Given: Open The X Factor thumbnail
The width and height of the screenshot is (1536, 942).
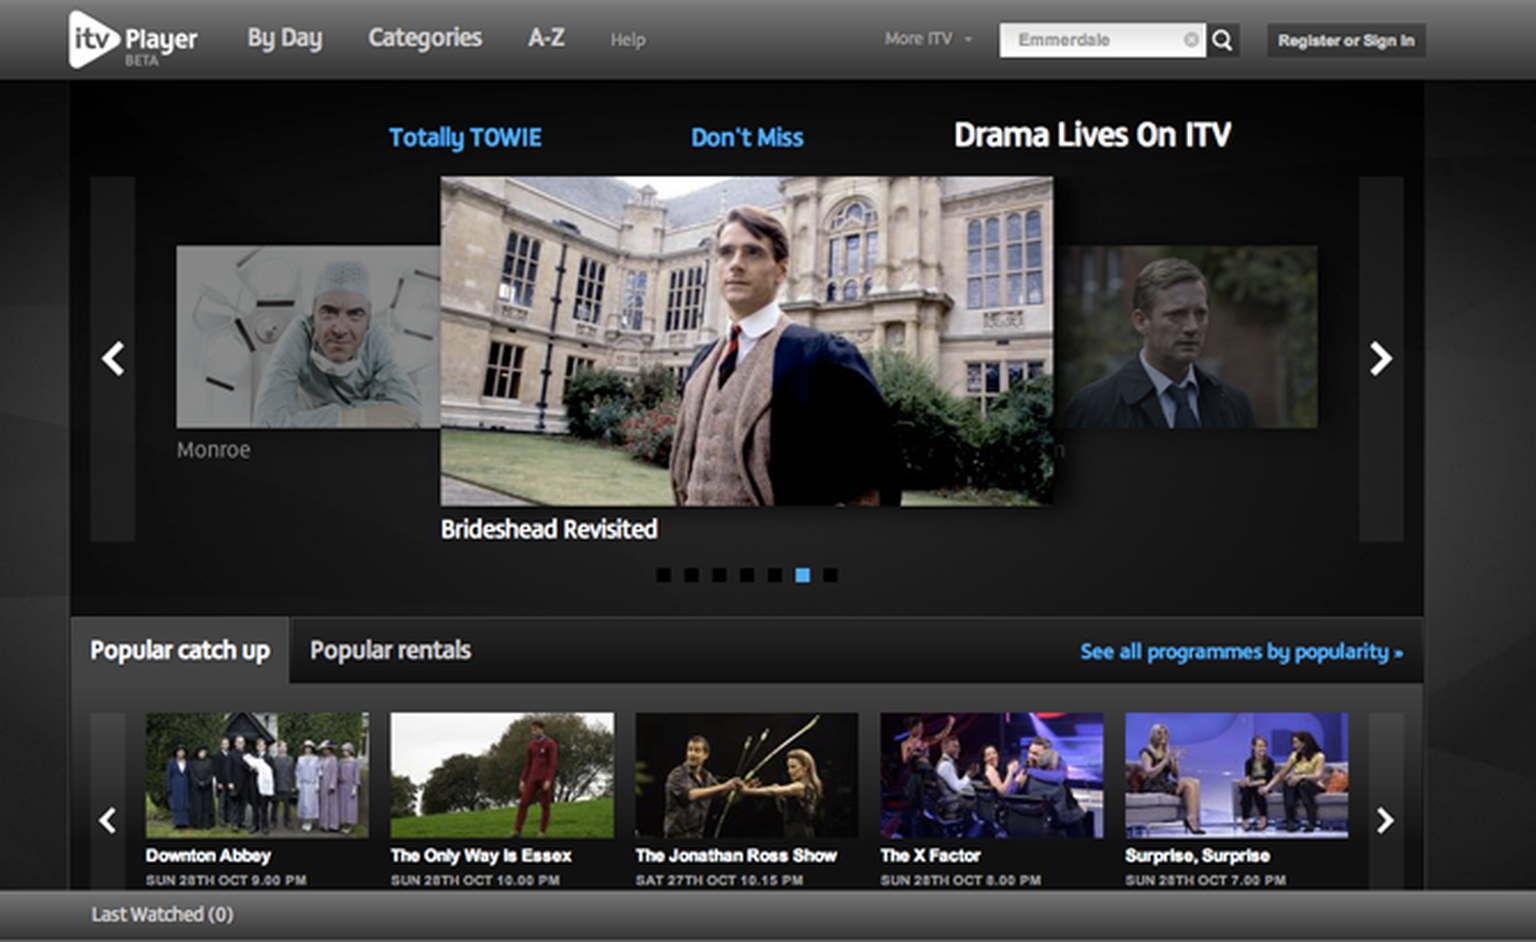Looking at the screenshot, I should (x=992, y=775).
